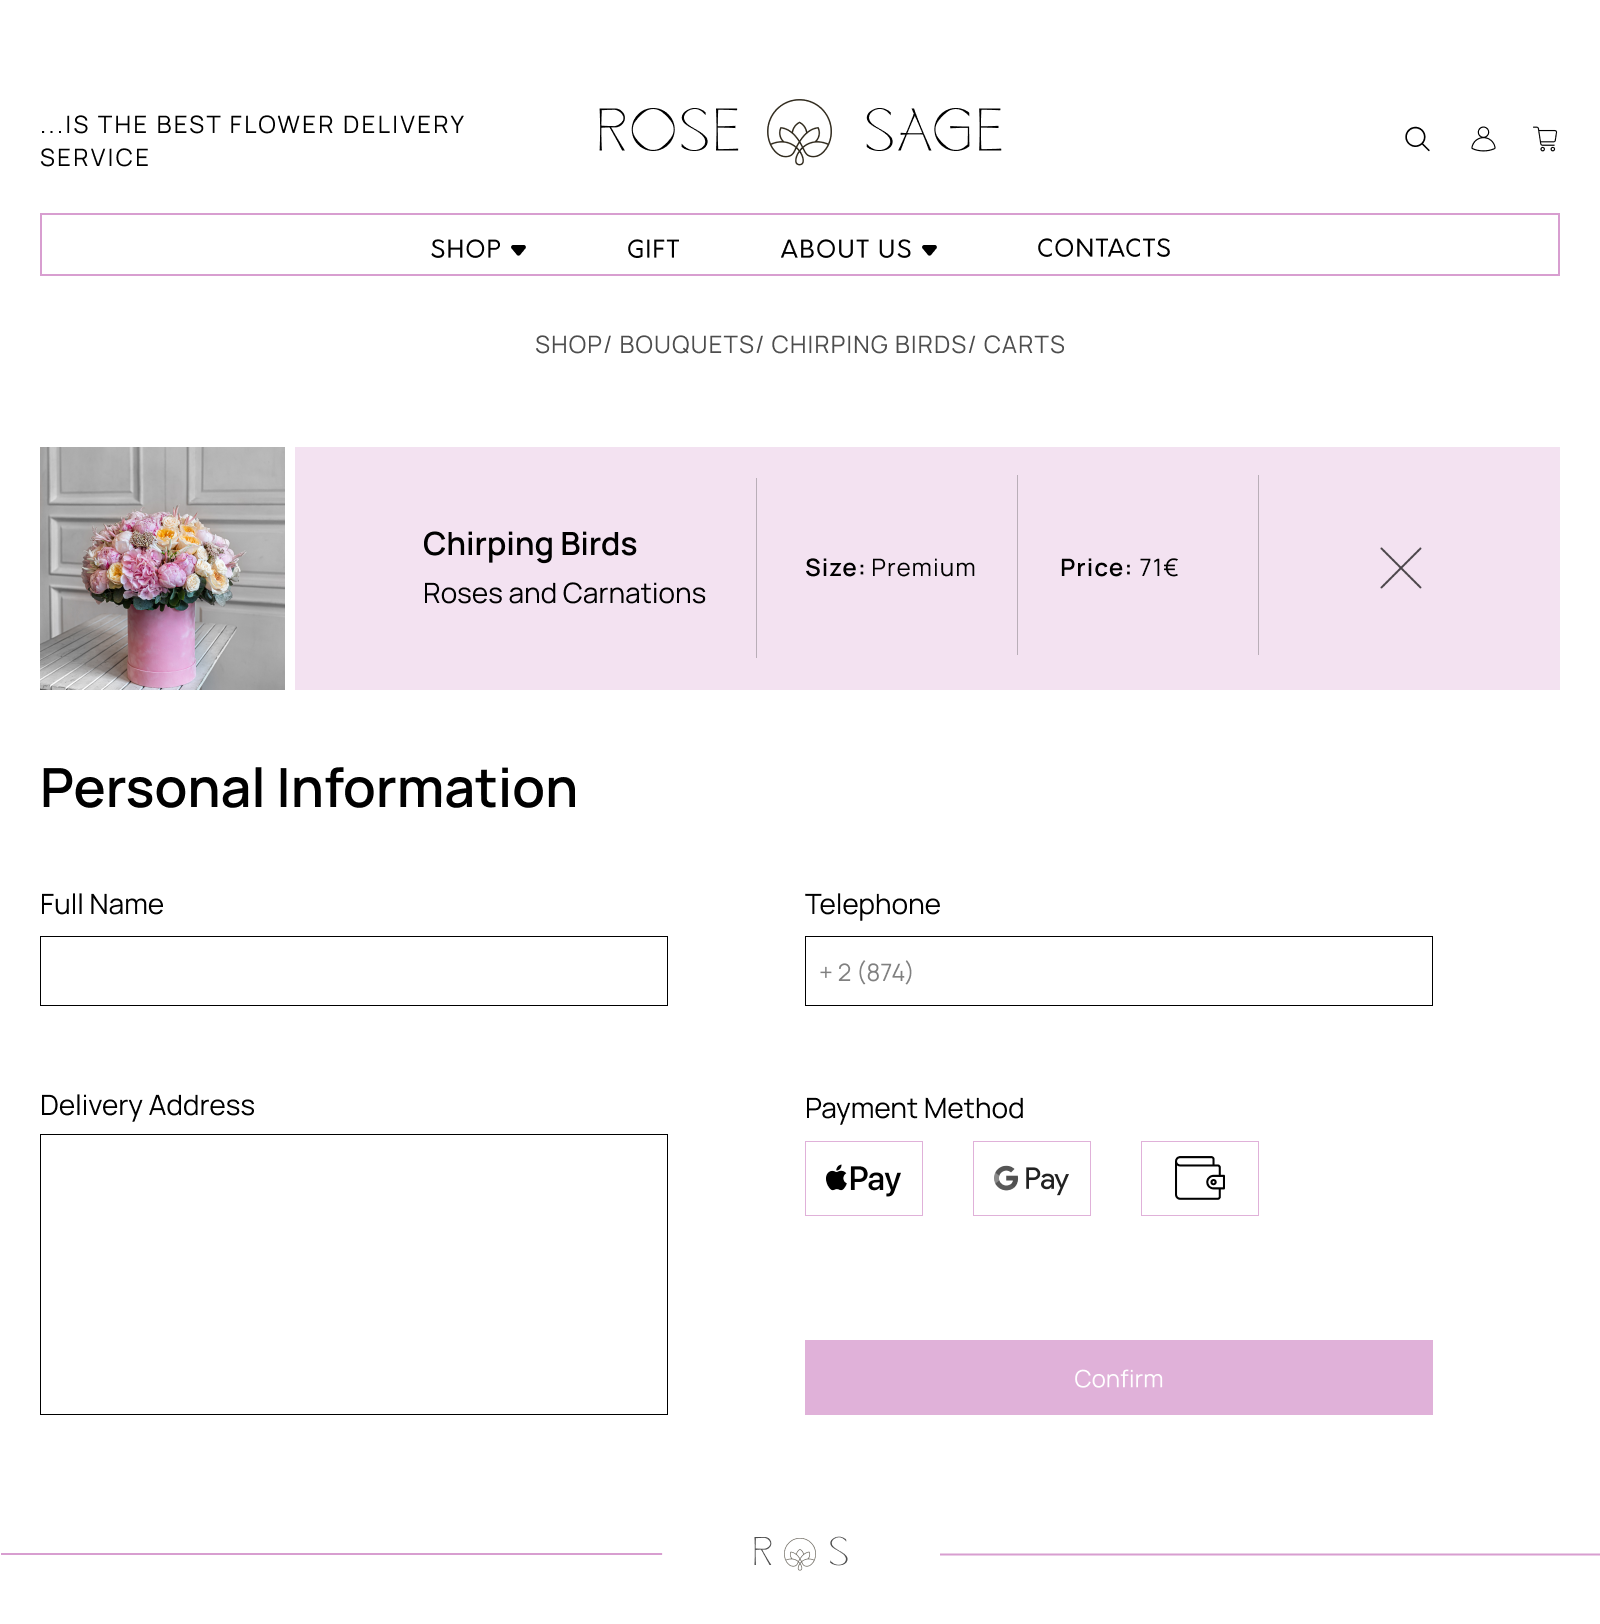Click the footer R S logo
Screen dimensions: 1600x1624
[800, 1552]
